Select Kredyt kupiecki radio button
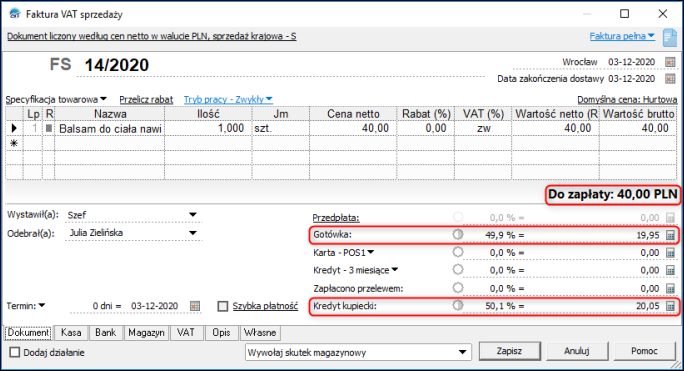This screenshot has width=684, height=371. pos(458,305)
